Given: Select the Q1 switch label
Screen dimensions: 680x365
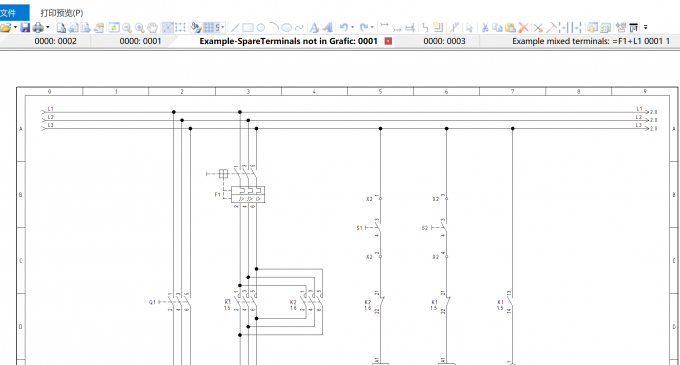Looking at the screenshot, I should tap(152, 302).
